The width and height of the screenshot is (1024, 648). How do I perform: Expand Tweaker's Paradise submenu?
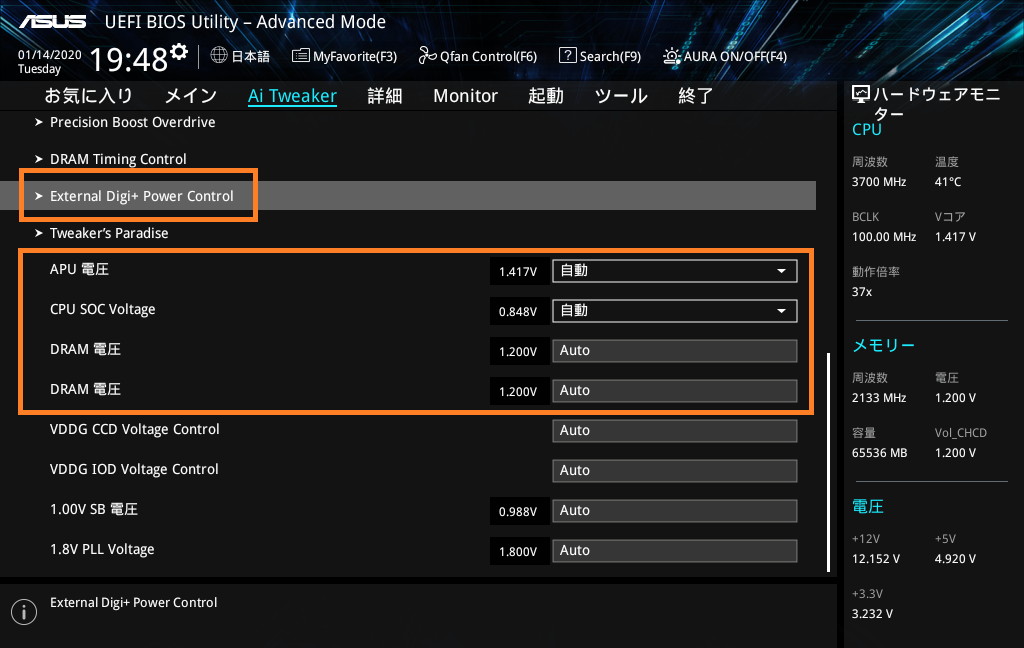pos(109,233)
